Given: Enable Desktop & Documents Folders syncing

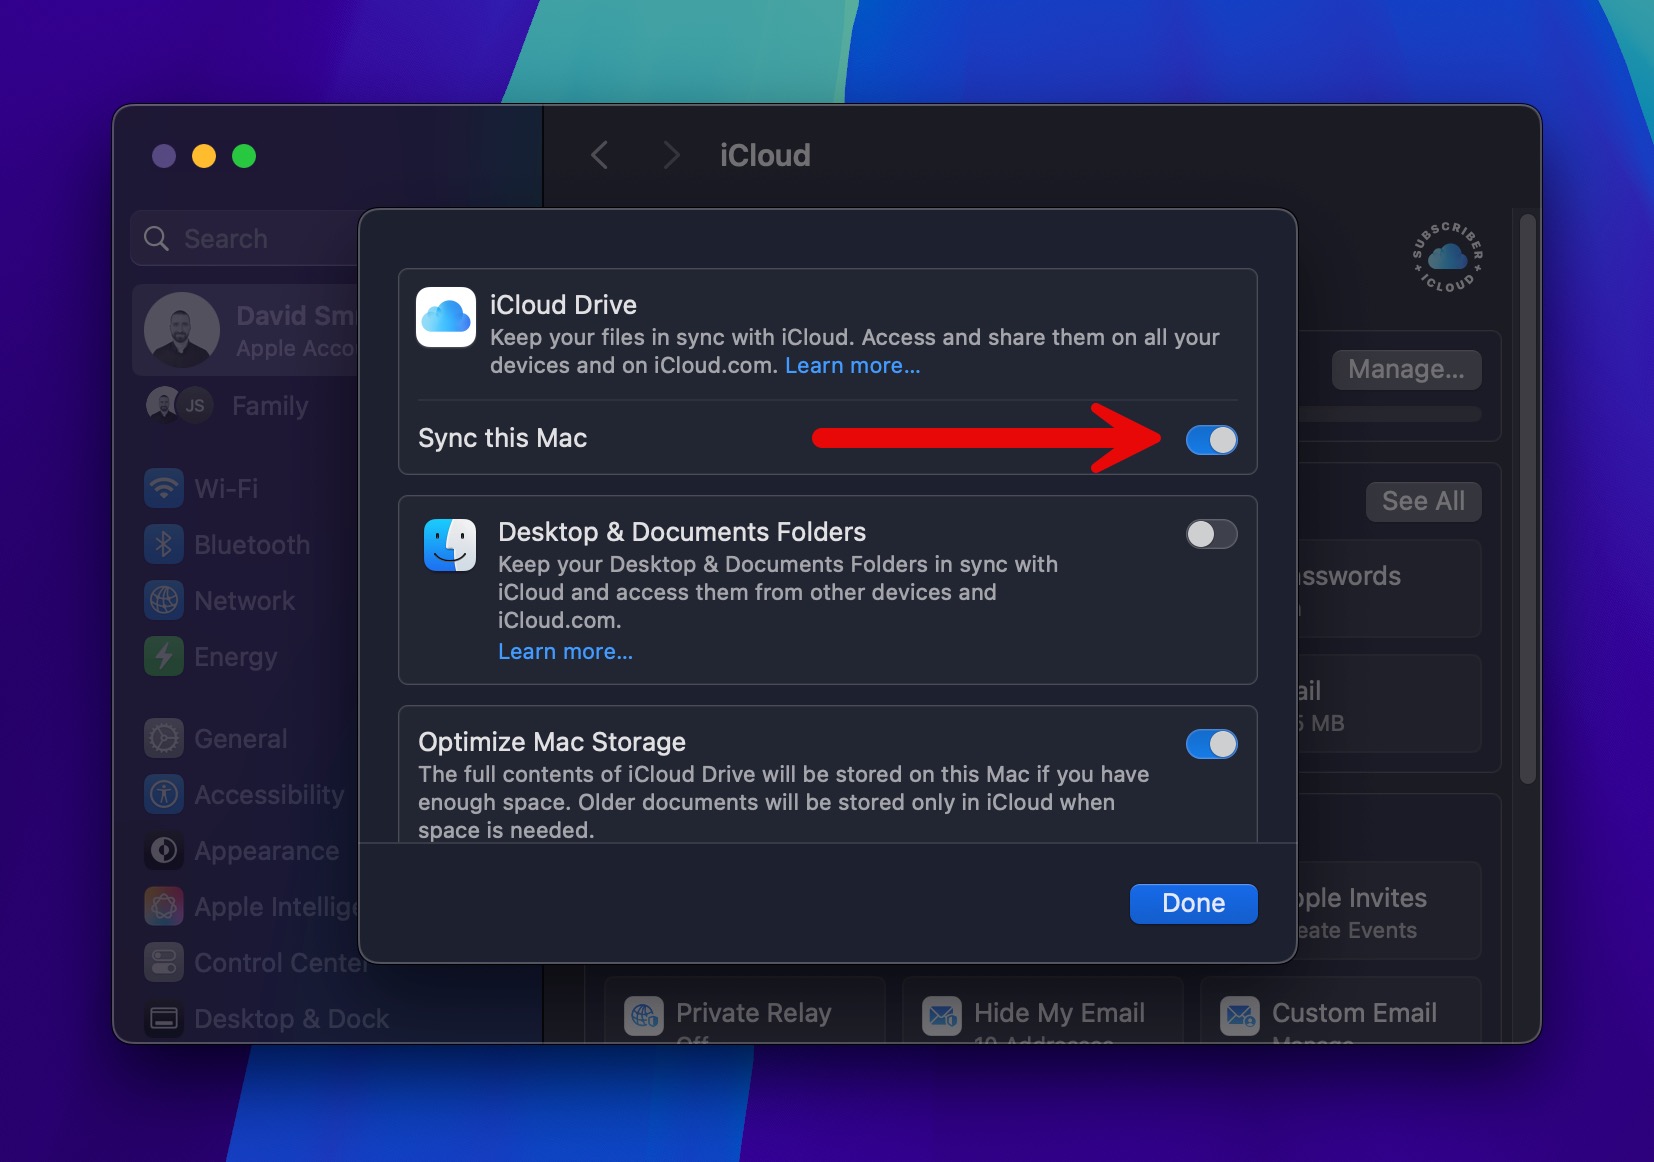Looking at the screenshot, I should pyautogui.click(x=1211, y=535).
